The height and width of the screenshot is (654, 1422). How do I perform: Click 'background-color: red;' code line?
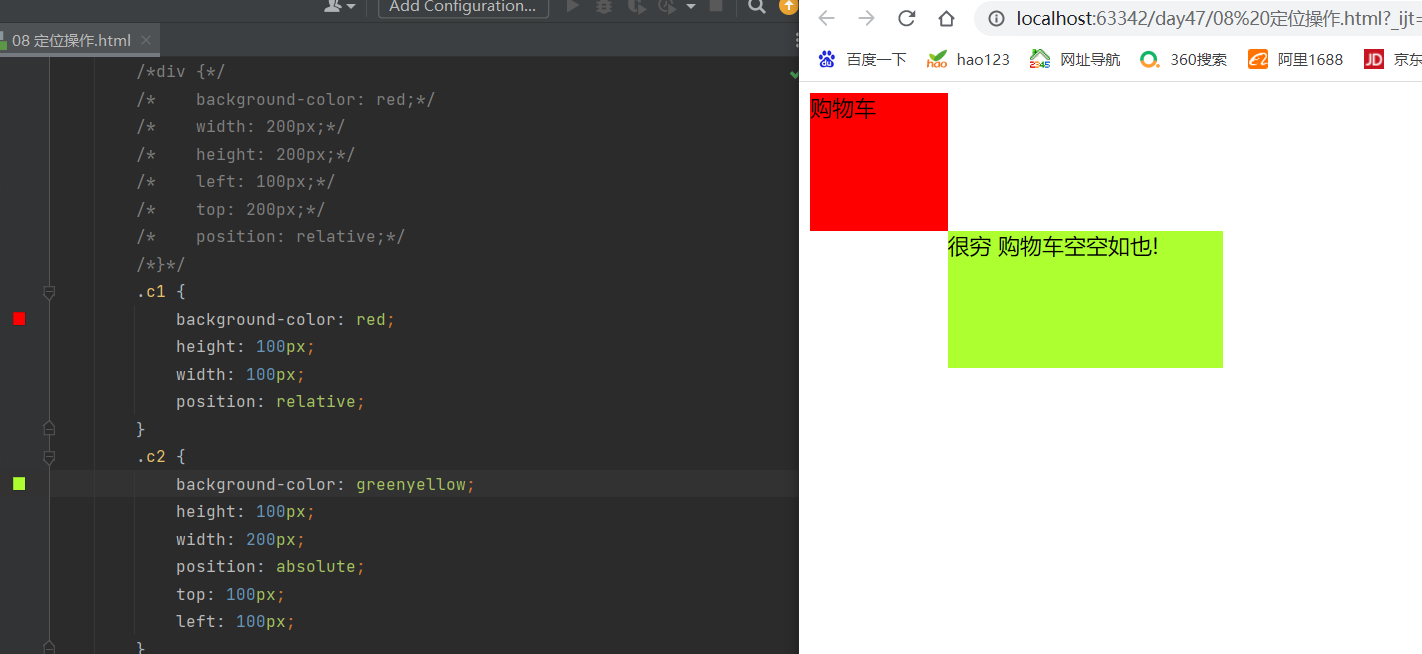[285, 319]
